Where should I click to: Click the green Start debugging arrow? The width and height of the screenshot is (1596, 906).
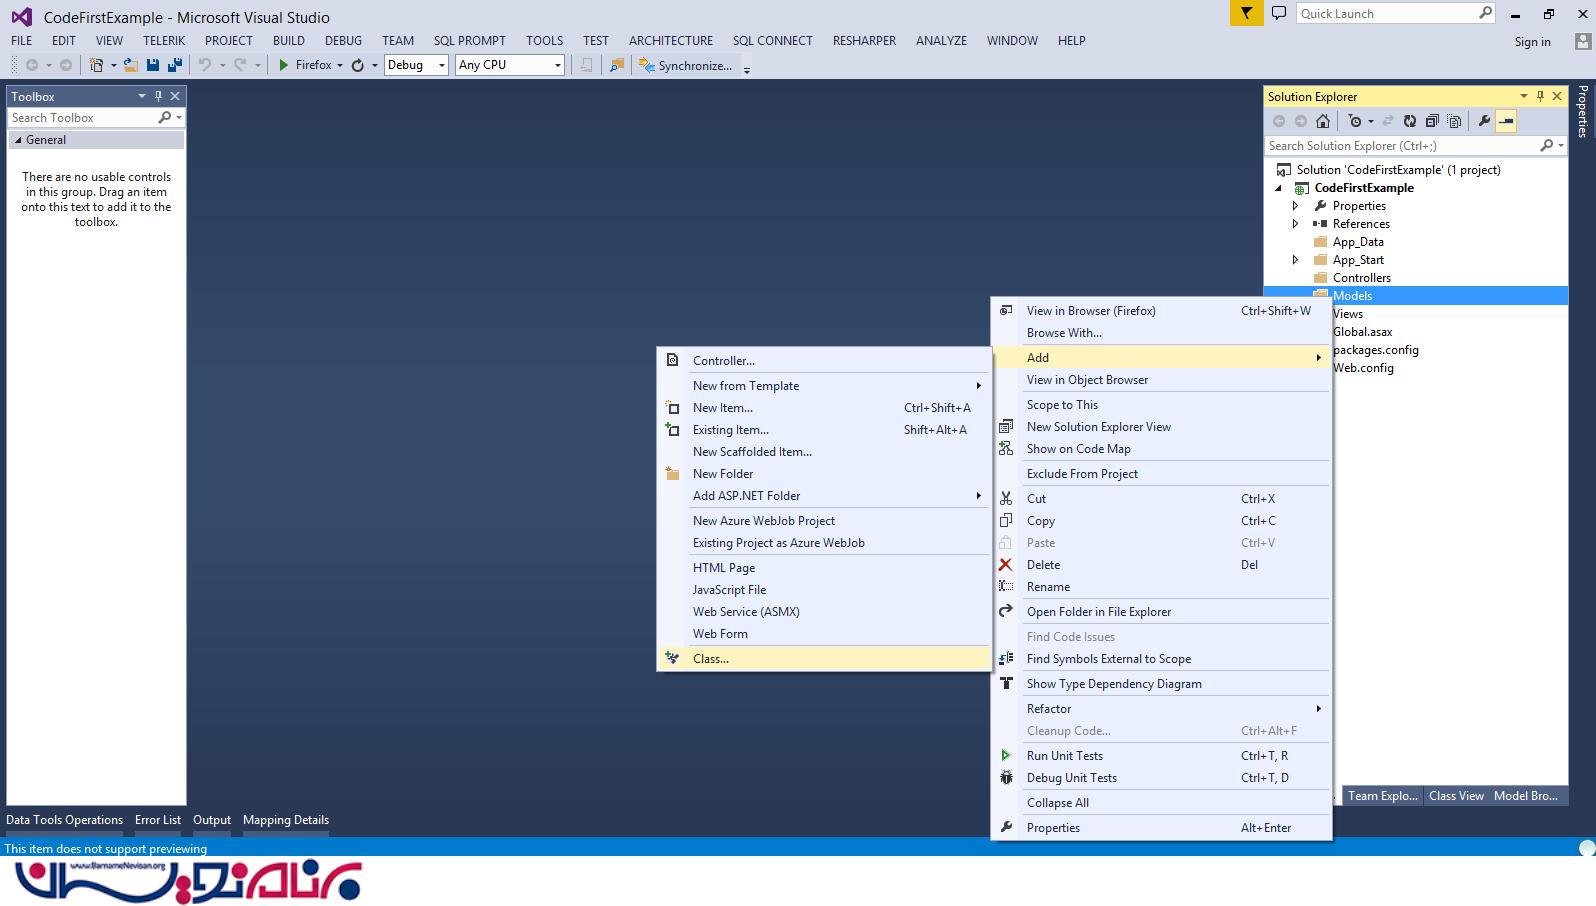coord(284,65)
